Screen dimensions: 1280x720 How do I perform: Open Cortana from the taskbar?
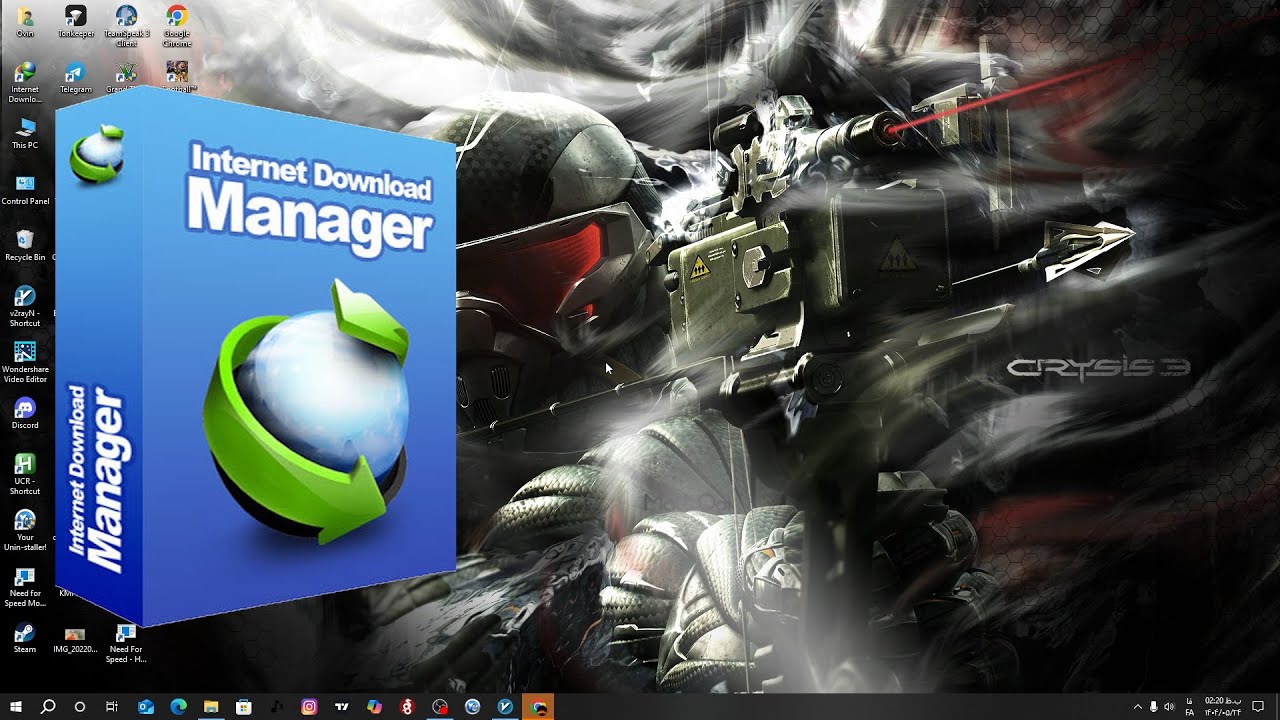pos(80,707)
